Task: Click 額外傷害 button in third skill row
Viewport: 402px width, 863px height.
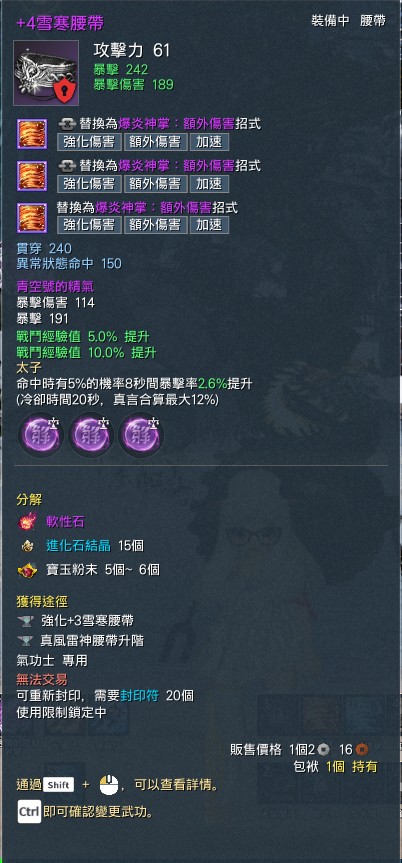Action: 155,225
